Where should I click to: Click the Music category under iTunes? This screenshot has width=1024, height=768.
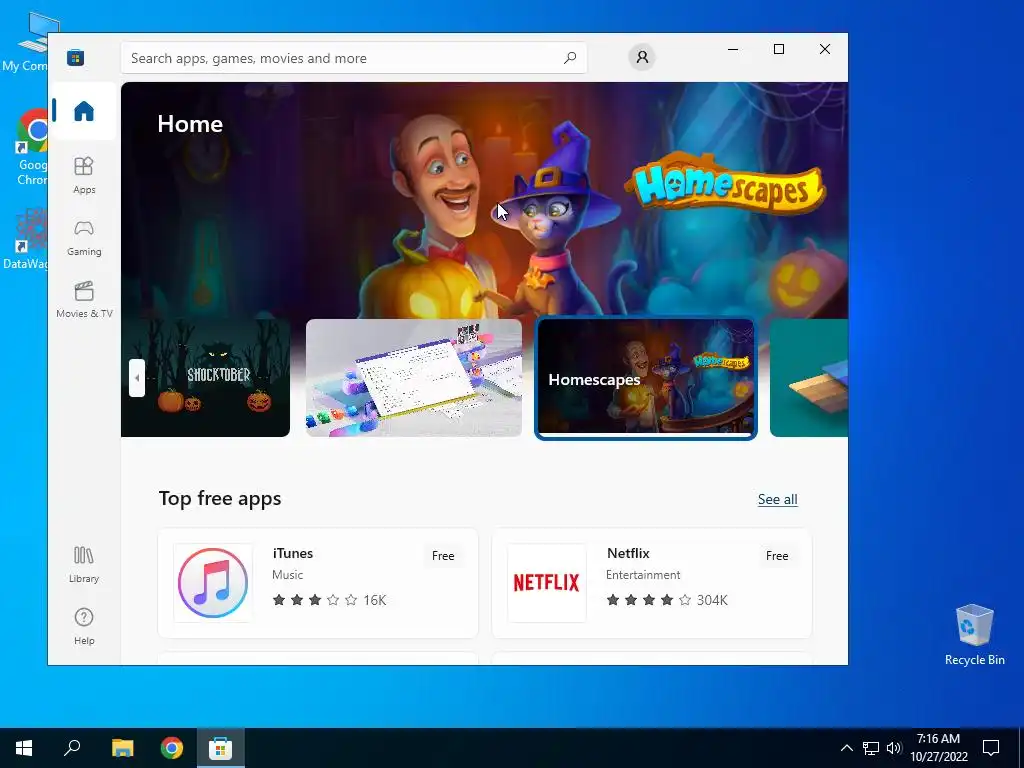287,575
